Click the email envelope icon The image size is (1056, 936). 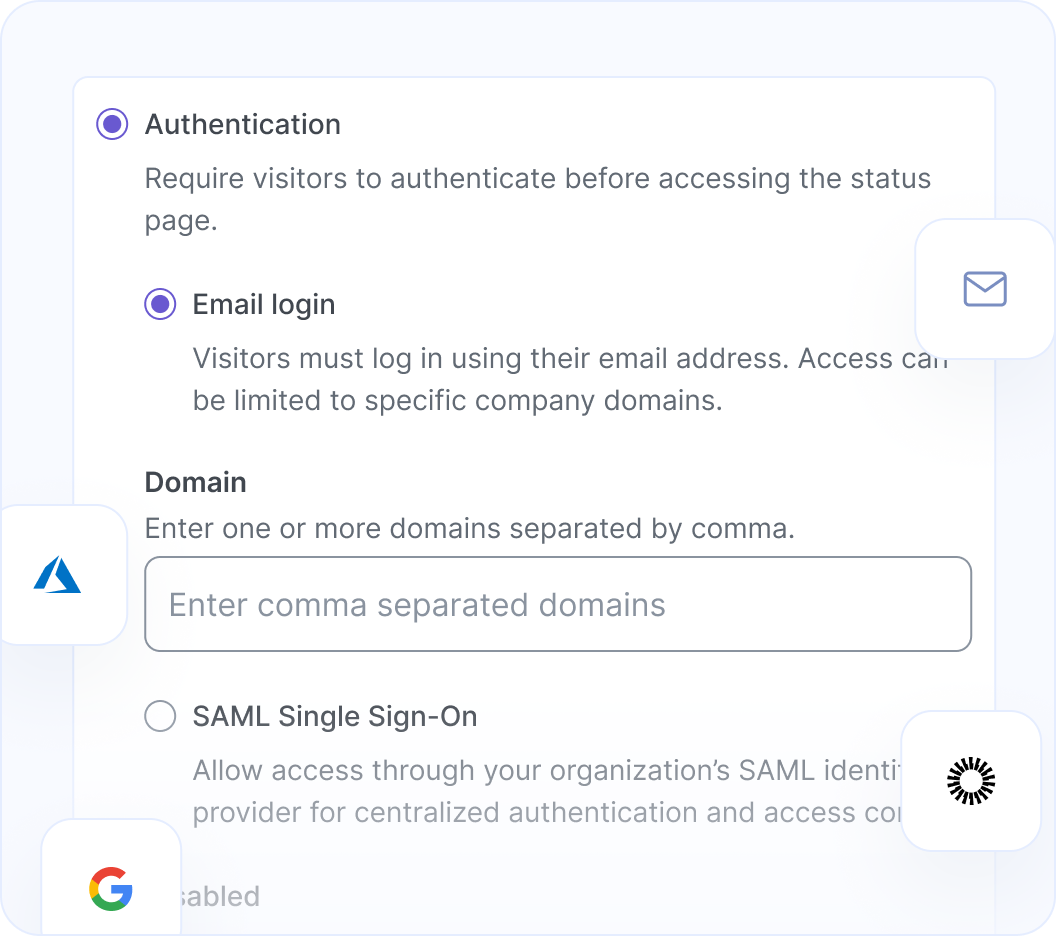(985, 289)
